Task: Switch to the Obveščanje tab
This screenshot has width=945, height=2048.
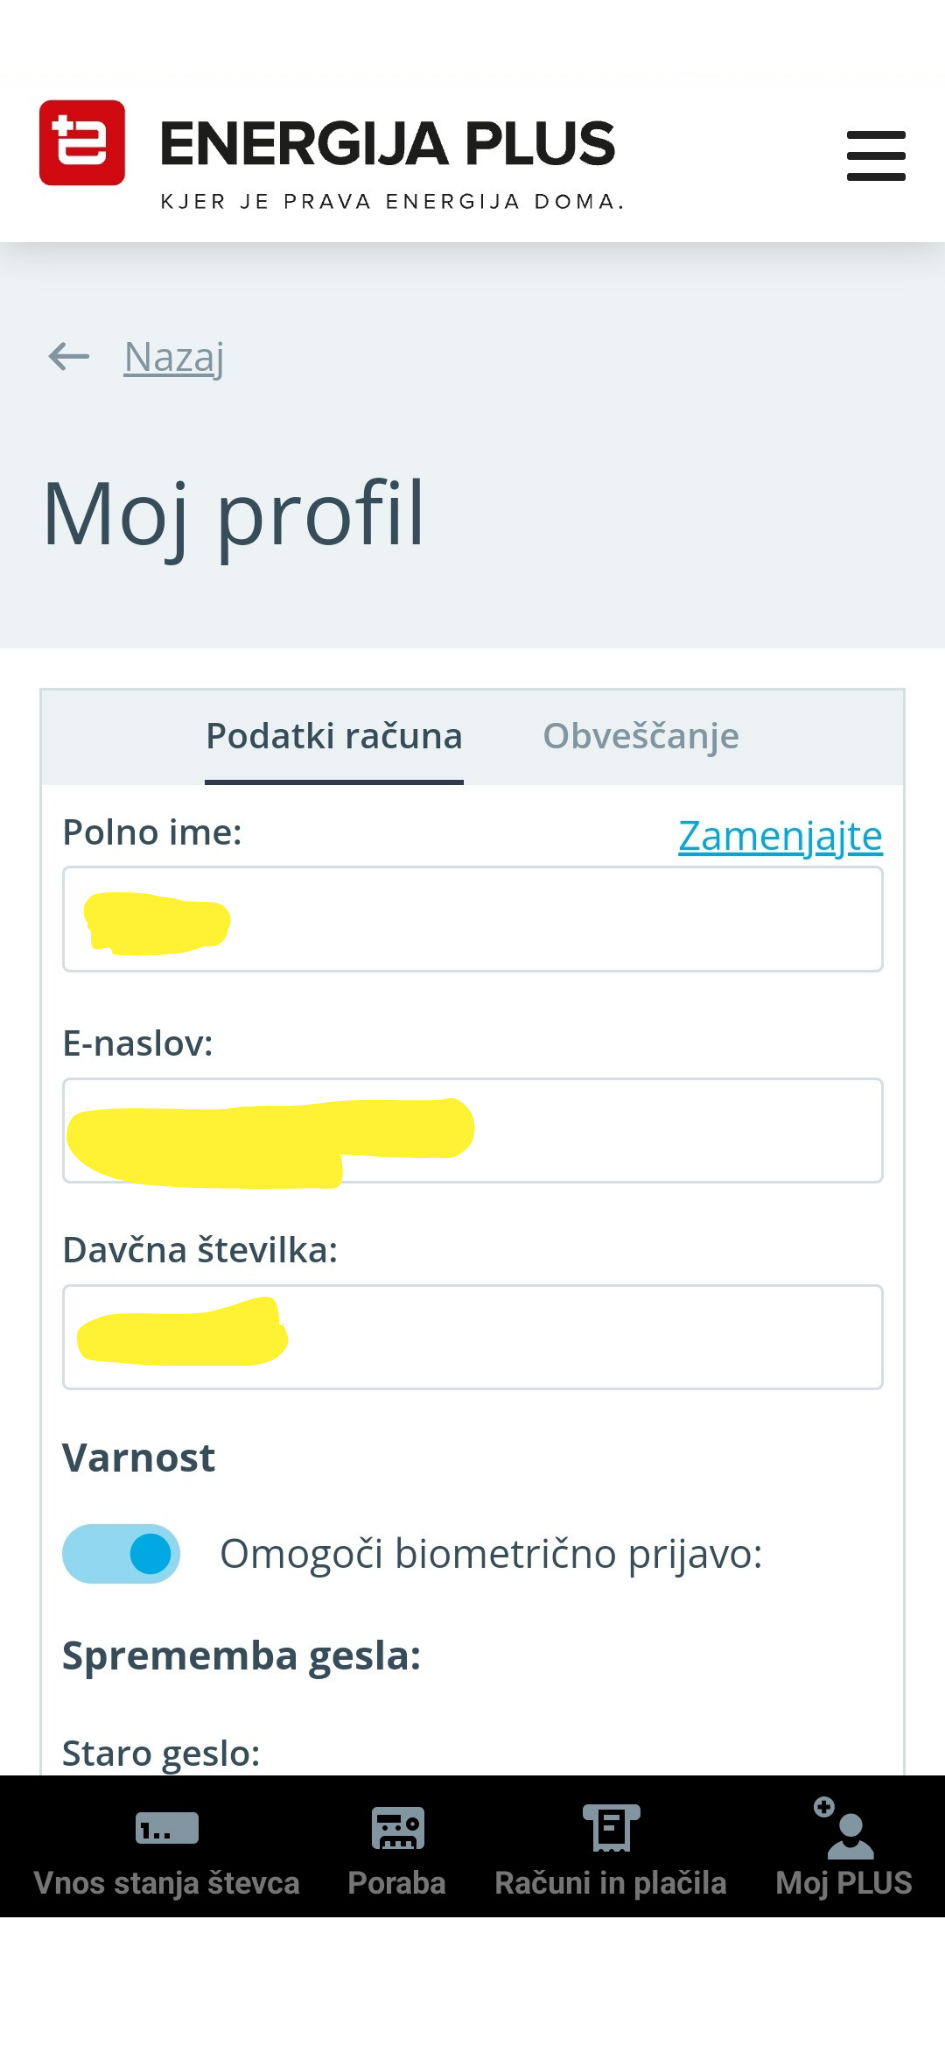Action: click(641, 736)
